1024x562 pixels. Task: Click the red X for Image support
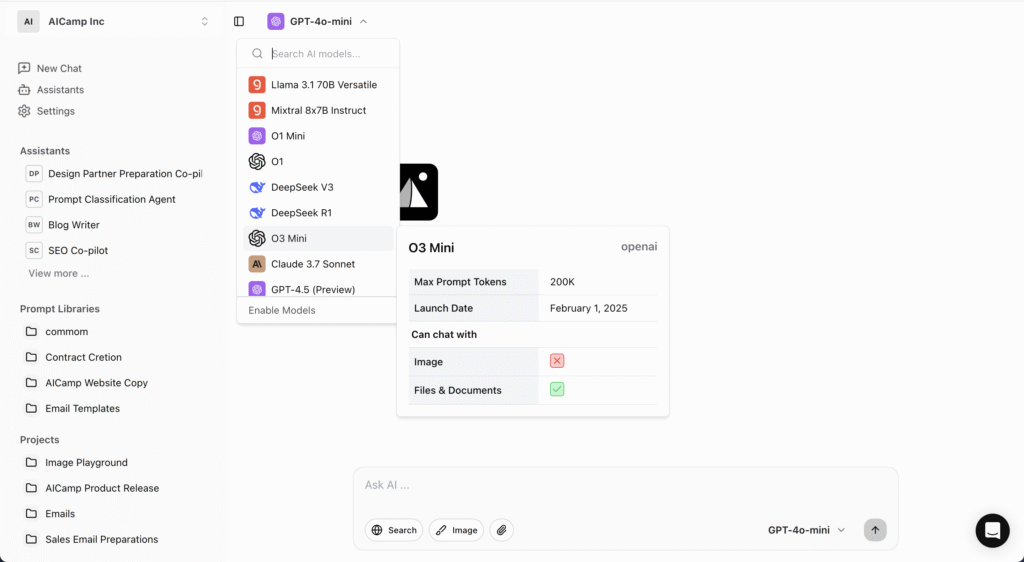coord(557,361)
